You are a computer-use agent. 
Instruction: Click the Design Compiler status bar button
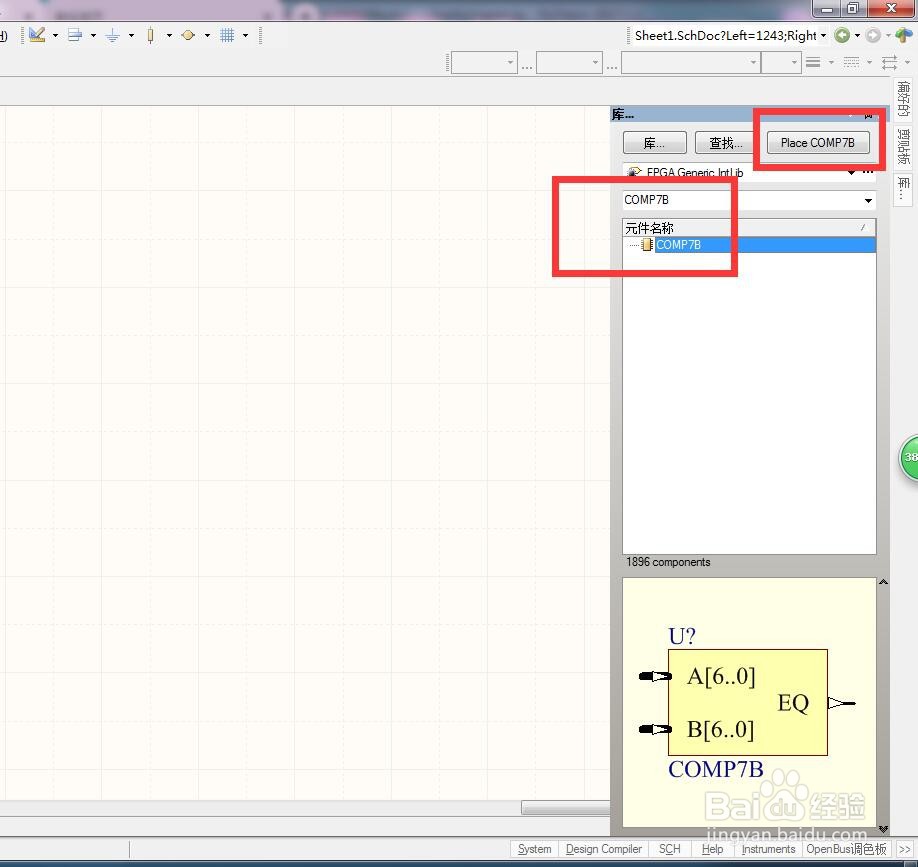coord(604,849)
